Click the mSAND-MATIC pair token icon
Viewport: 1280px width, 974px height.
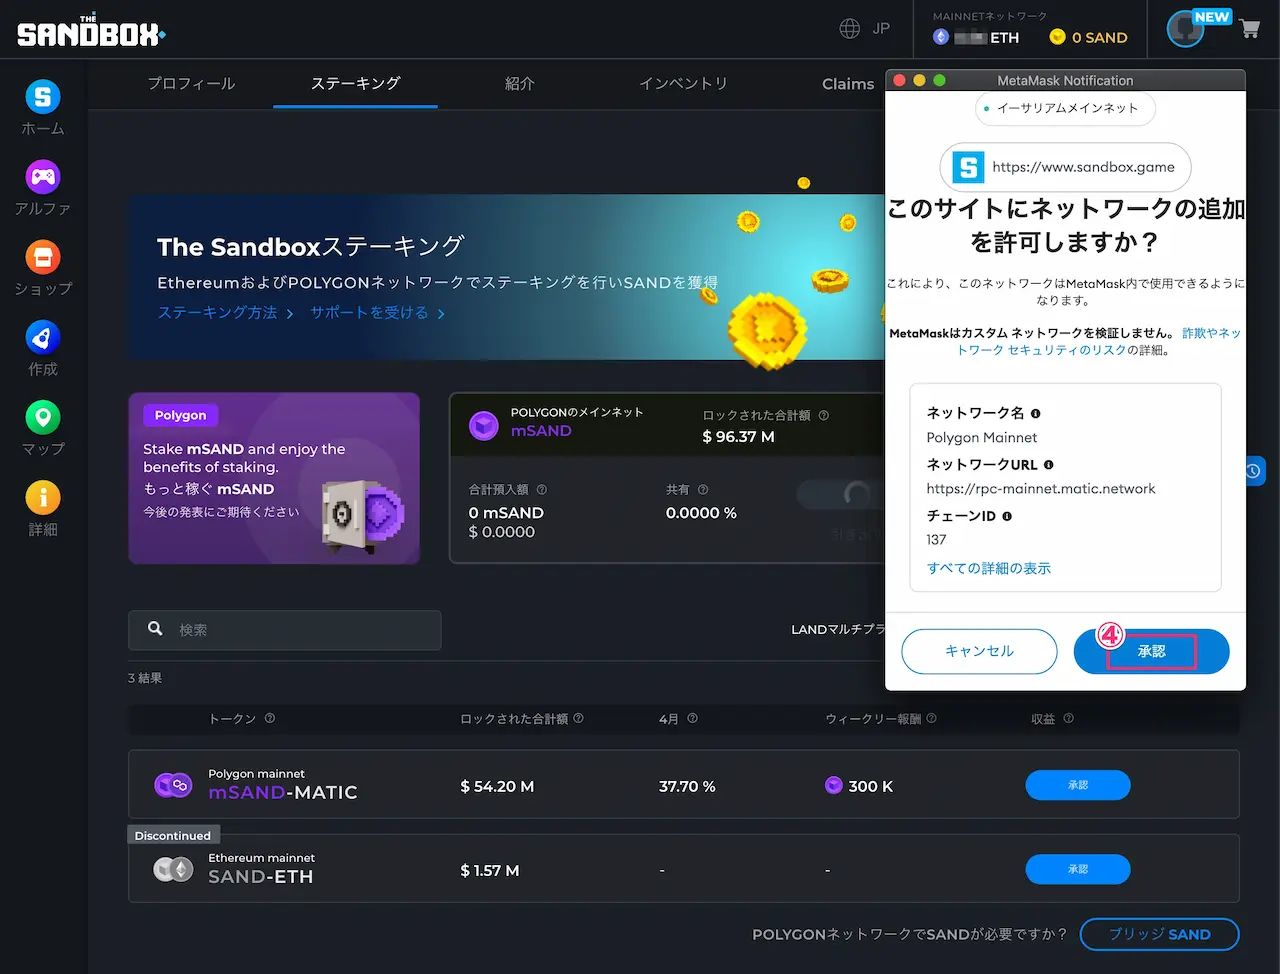tap(173, 785)
